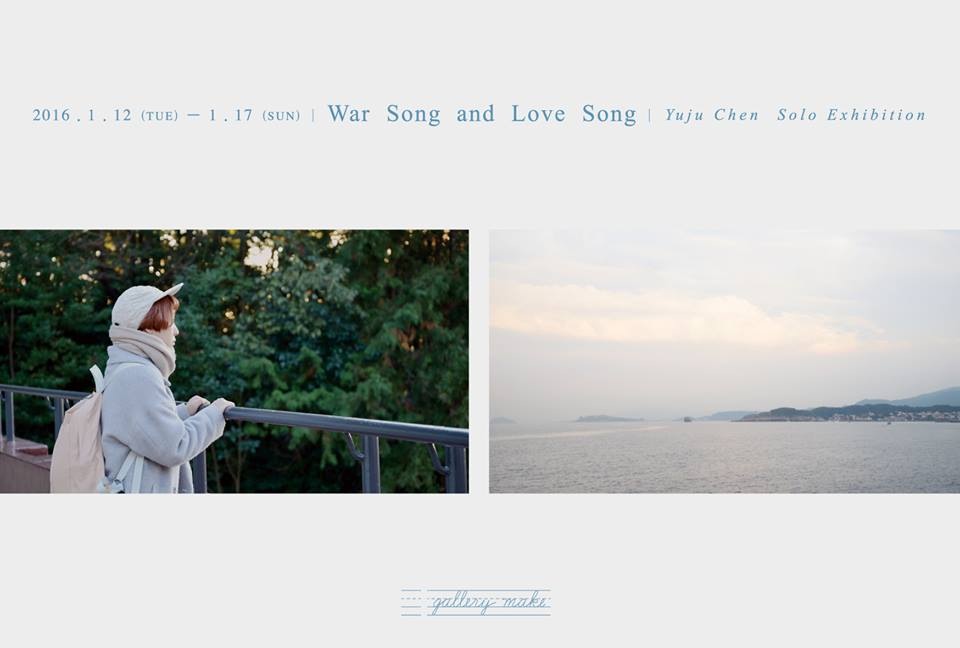960x648 pixels.
Task: Click the Solo Exhibition text
Action: 852,115
